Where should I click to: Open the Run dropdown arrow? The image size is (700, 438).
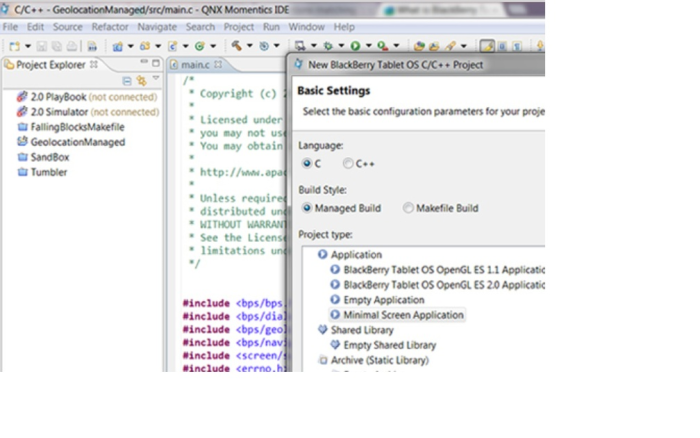point(368,46)
